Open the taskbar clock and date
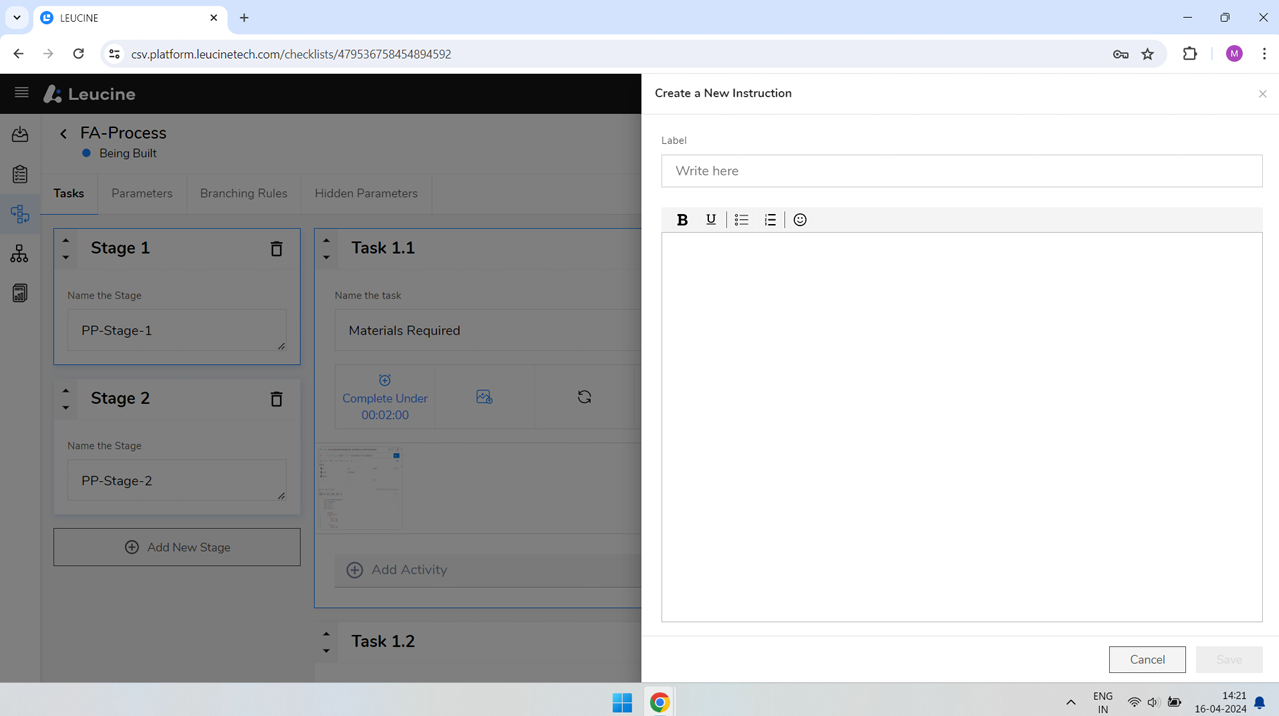Image resolution: width=1279 pixels, height=716 pixels. point(1220,702)
